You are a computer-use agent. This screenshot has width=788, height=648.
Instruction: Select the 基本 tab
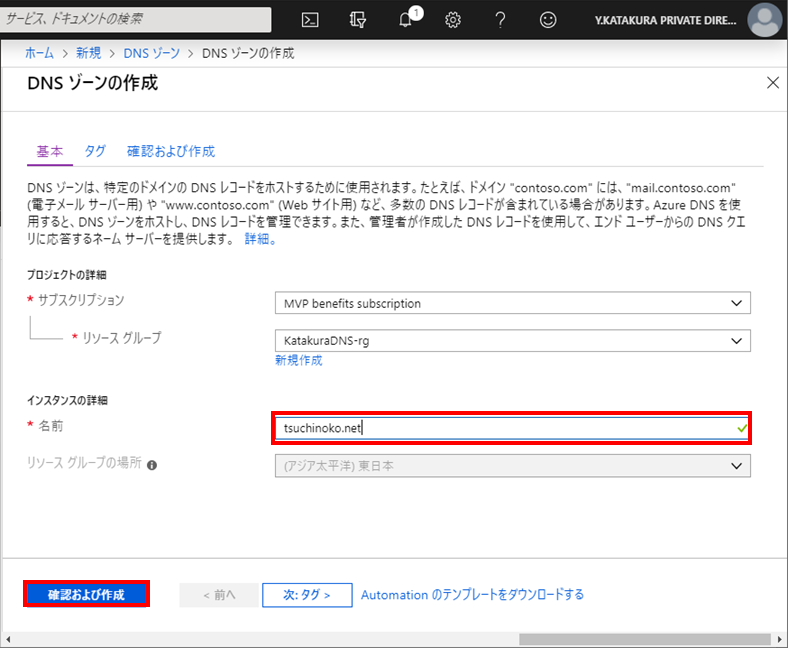50,151
